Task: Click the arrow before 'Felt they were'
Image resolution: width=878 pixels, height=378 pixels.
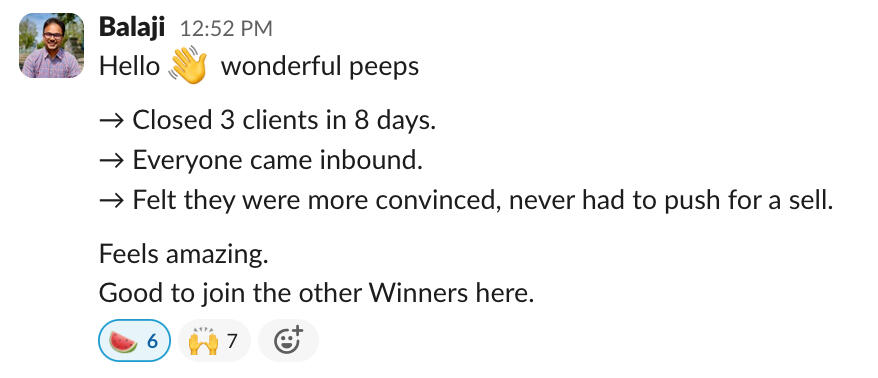Action: (111, 200)
